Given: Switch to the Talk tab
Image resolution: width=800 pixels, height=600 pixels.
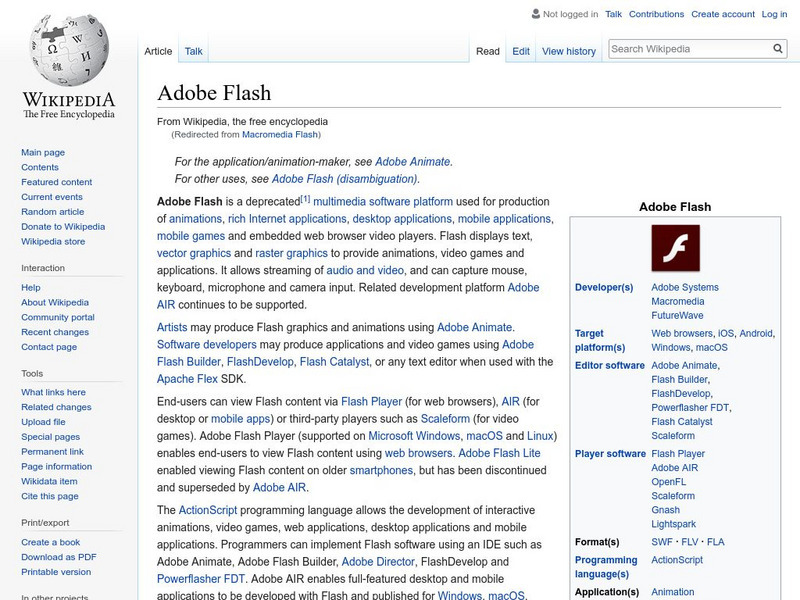Looking at the screenshot, I should (x=192, y=50).
